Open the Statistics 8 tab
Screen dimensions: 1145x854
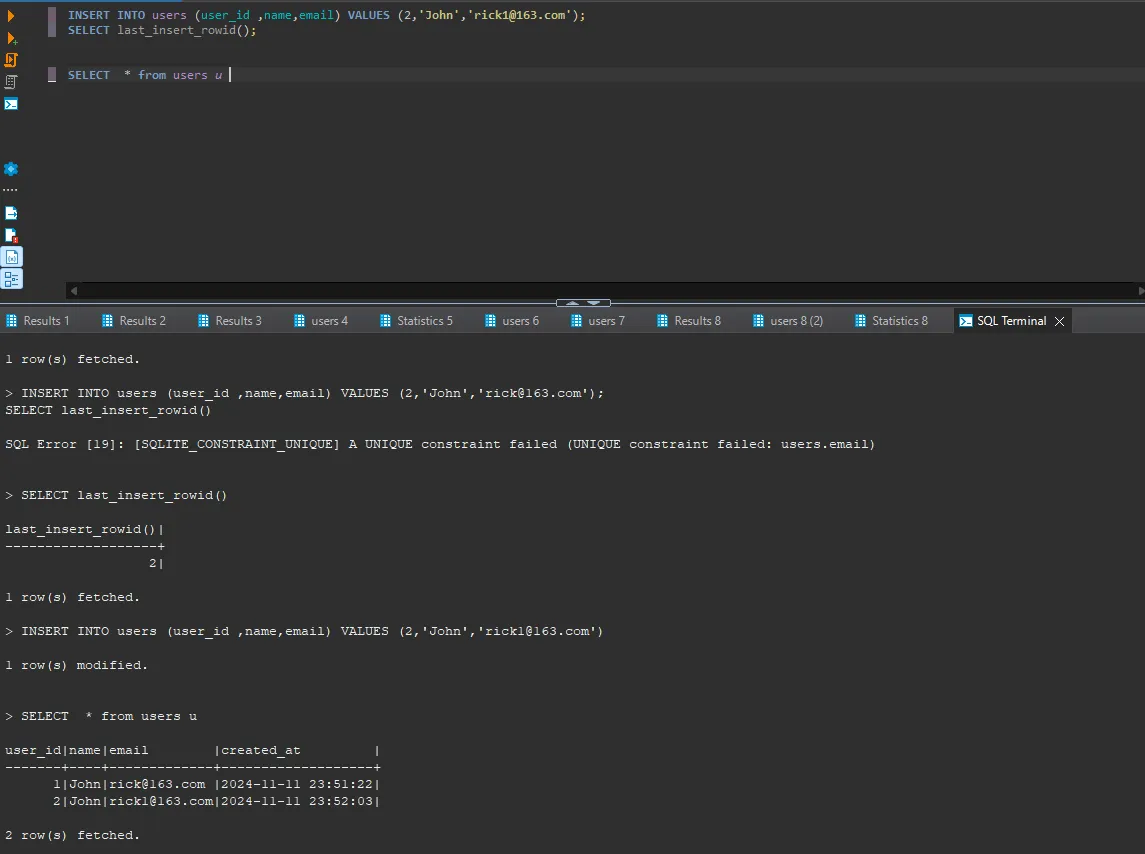[892, 321]
